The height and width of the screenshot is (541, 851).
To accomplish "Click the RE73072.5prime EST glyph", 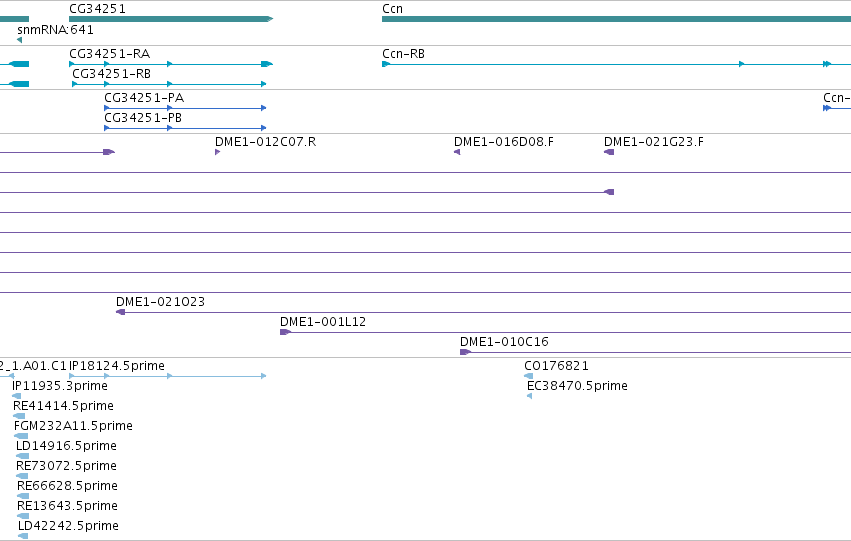I will (22, 476).
